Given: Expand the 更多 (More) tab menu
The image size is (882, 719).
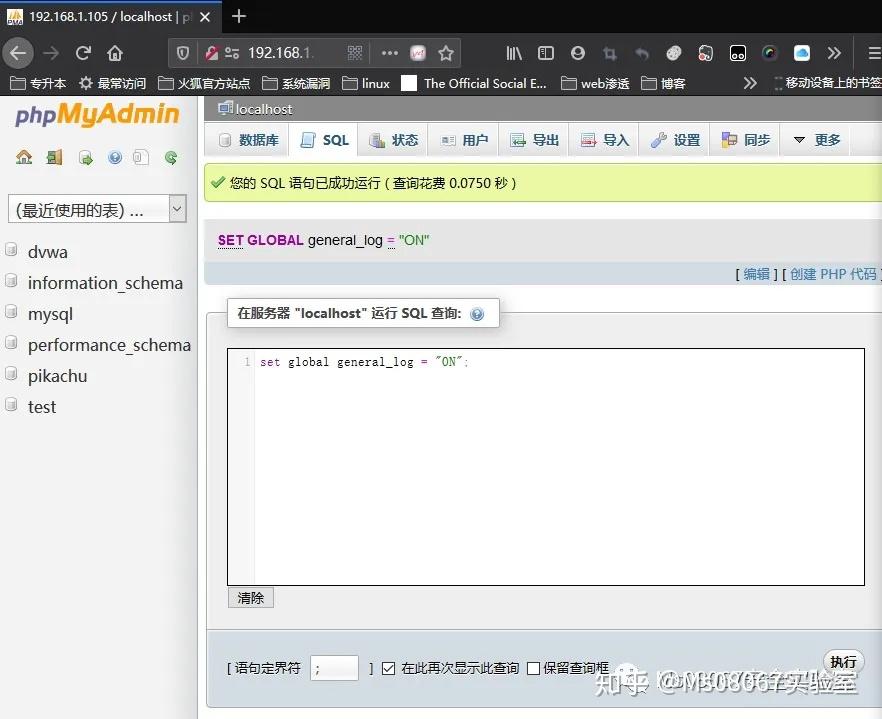Looking at the screenshot, I should (x=817, y=140).
